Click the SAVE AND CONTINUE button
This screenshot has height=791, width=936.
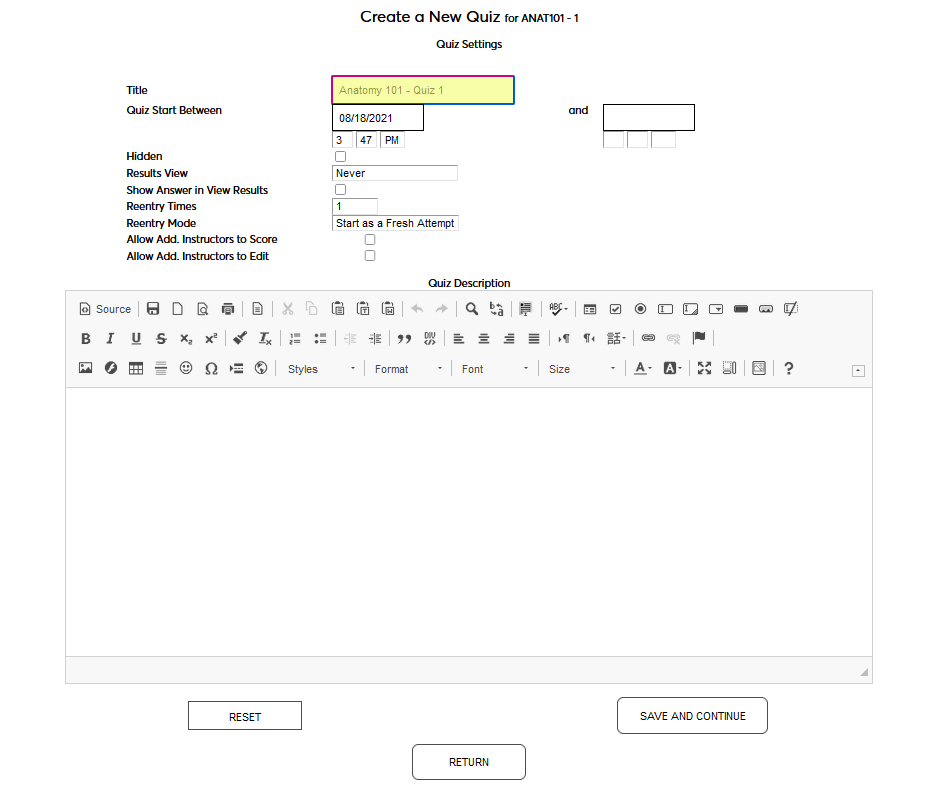(x=692, y=716)
